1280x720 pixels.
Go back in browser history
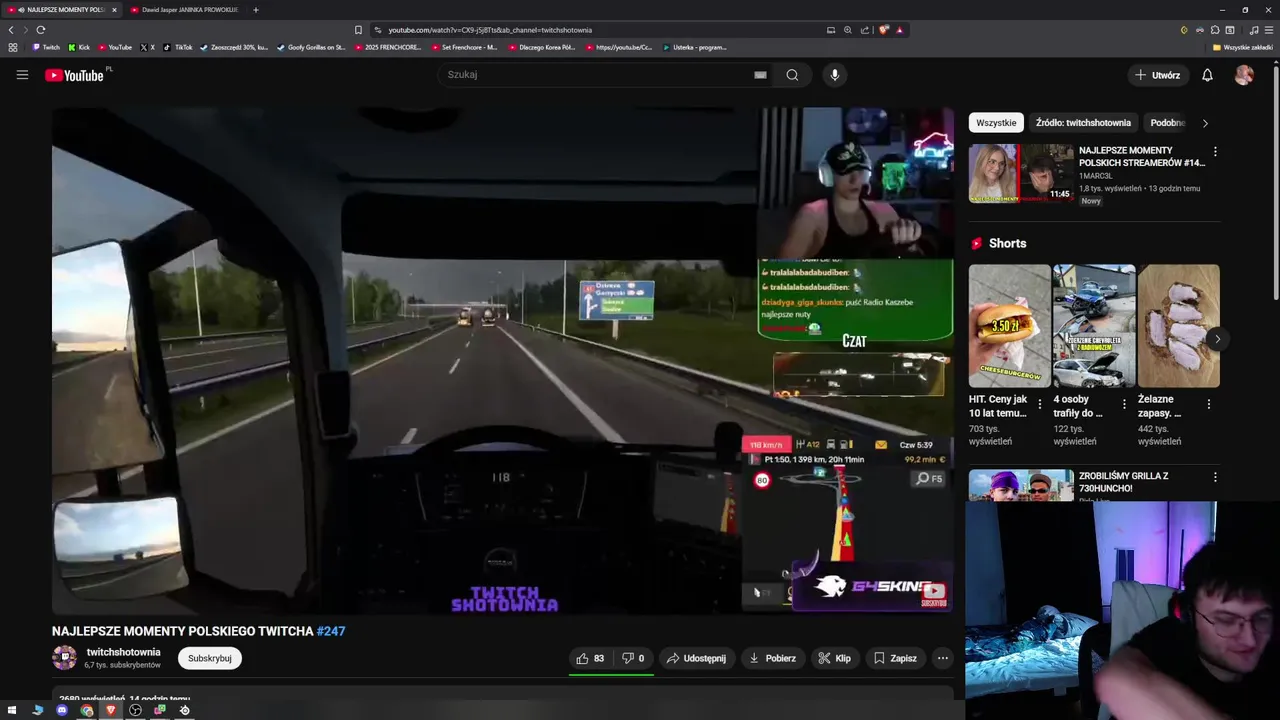[11, 30]
